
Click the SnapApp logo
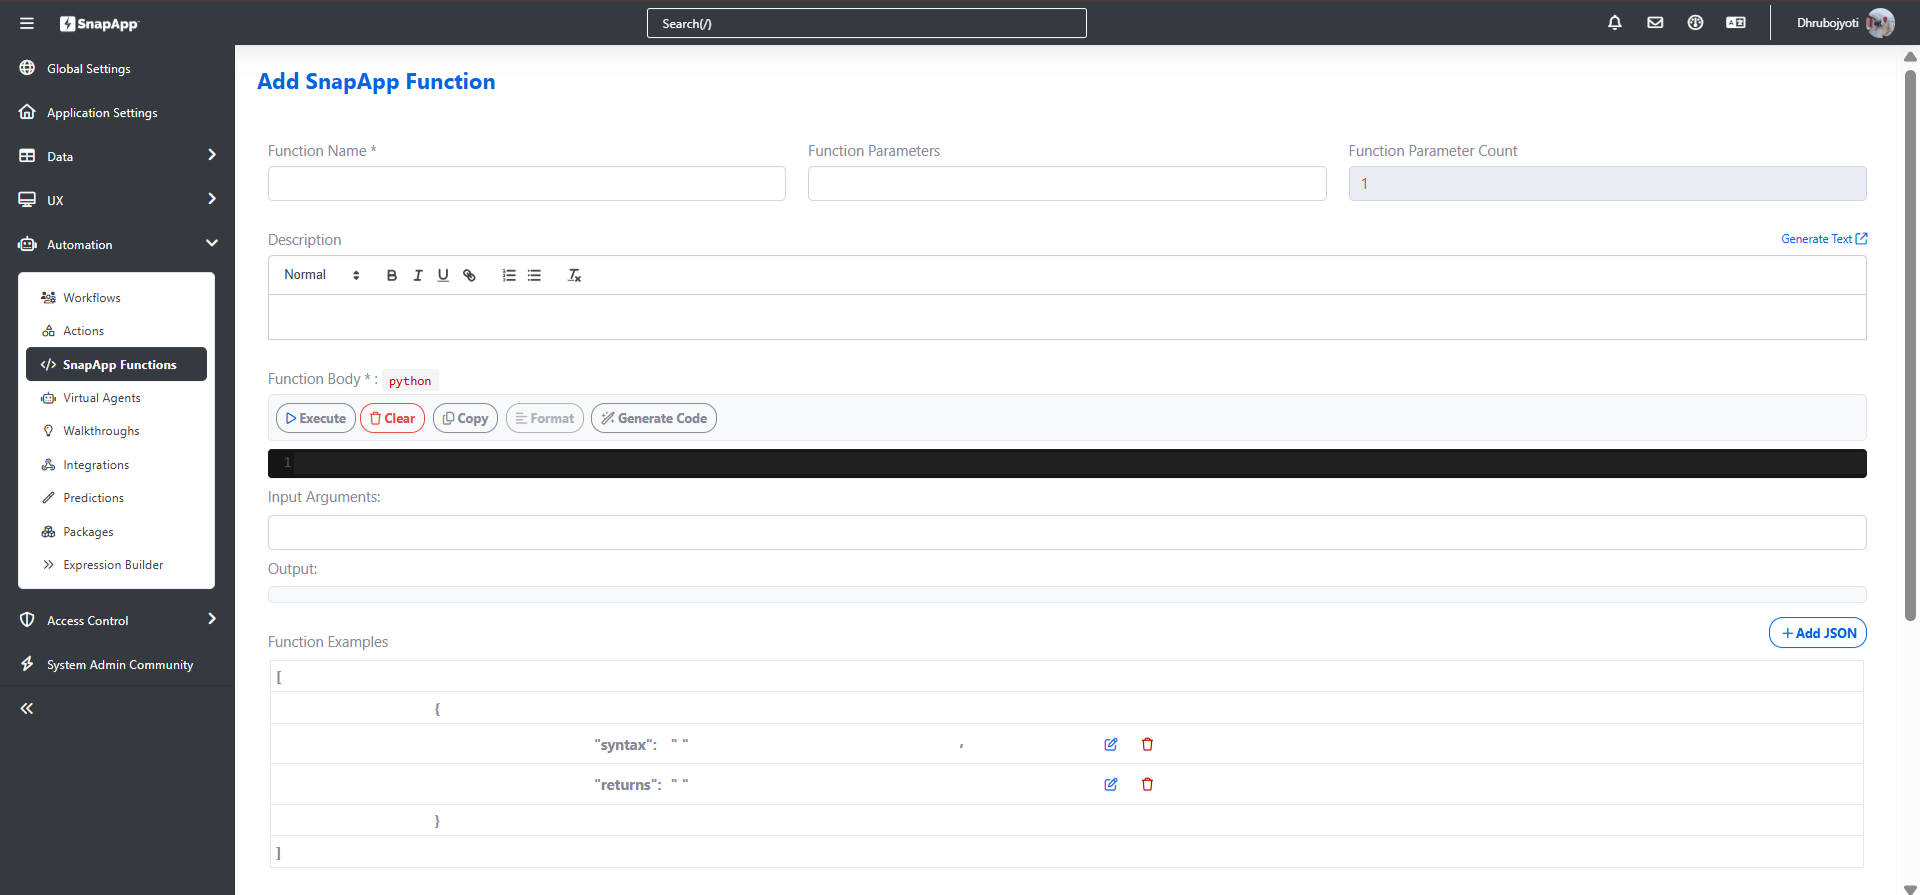click(99, 24)
